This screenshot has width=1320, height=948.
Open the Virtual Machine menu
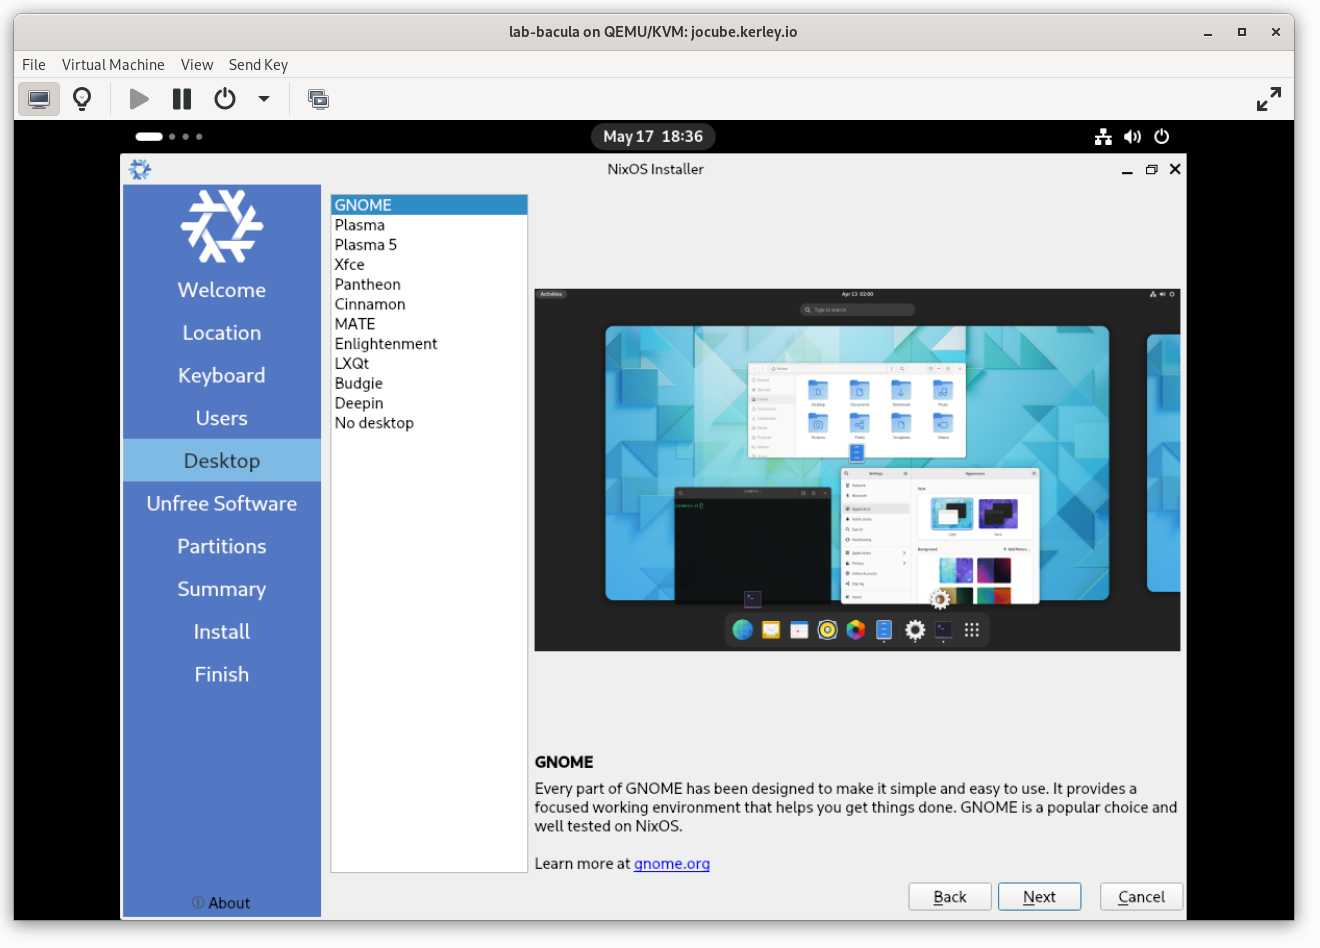click(x=113, y=64)
